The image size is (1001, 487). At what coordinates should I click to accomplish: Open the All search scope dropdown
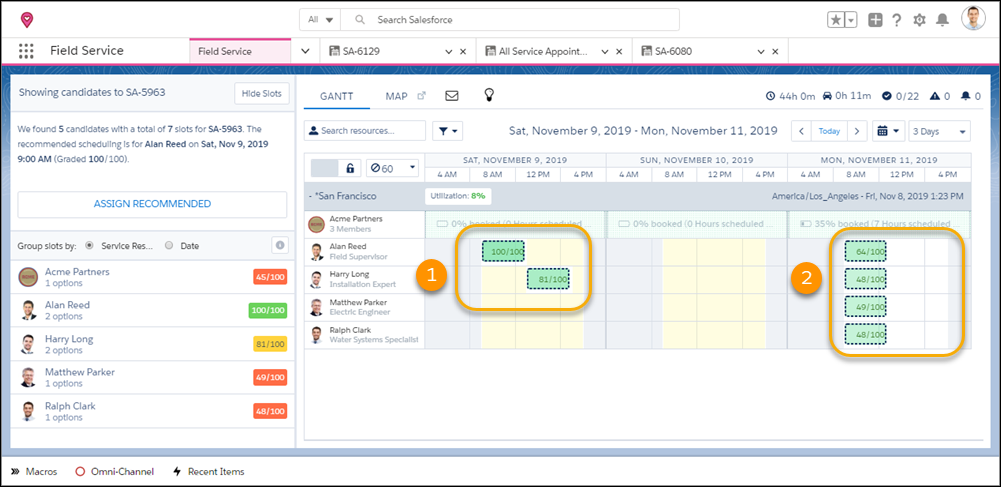(320, 20)
